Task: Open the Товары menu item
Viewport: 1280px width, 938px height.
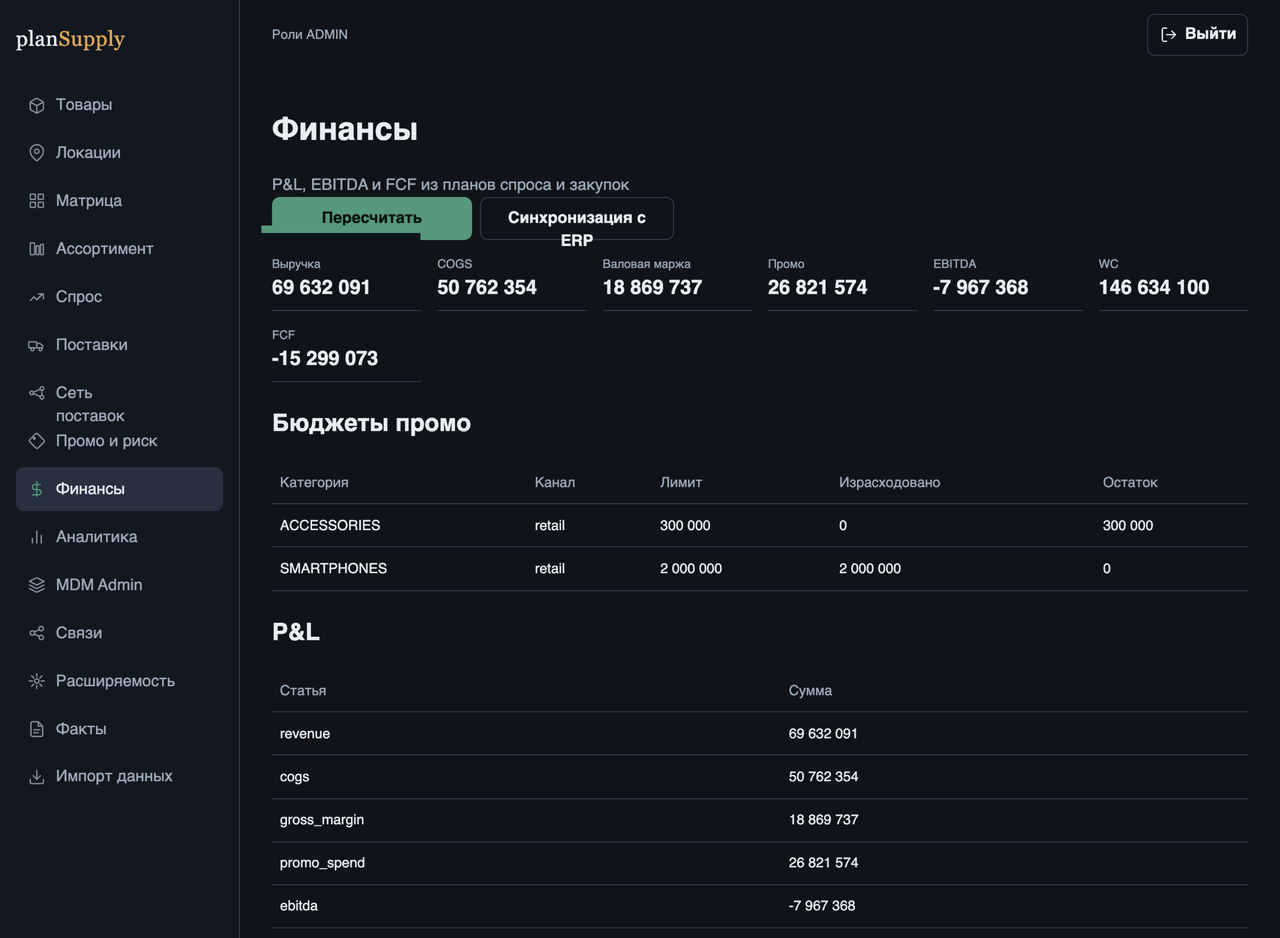Action: pyautogui.click(x=119, y=105)
